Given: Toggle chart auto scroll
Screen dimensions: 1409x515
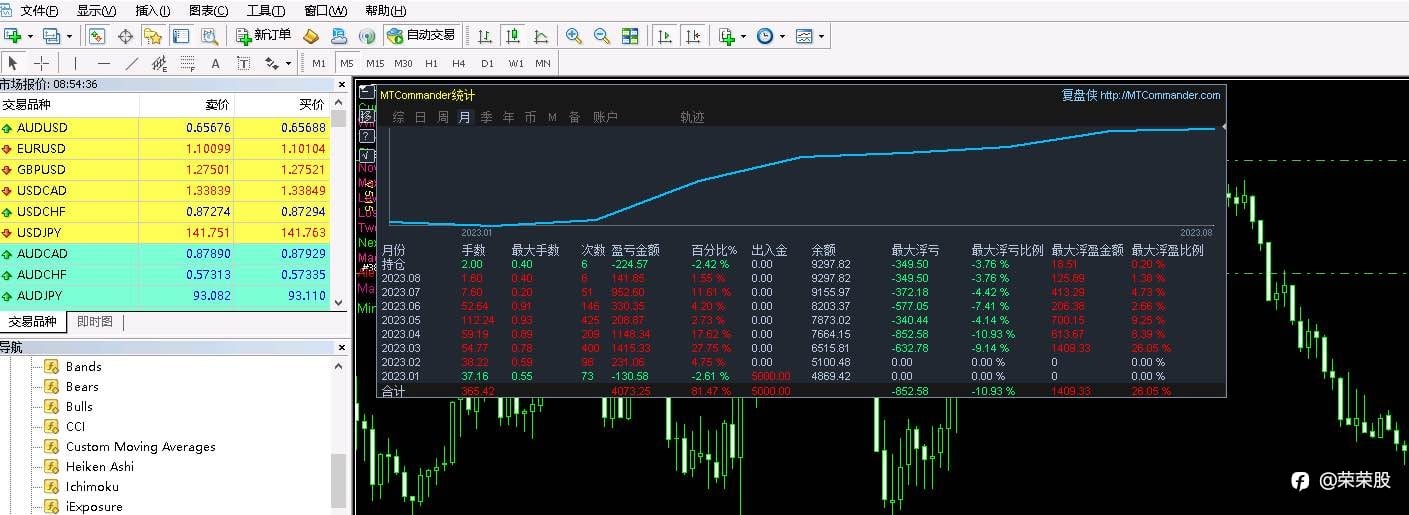Looking at the screenshot, I should coord(664,36).
